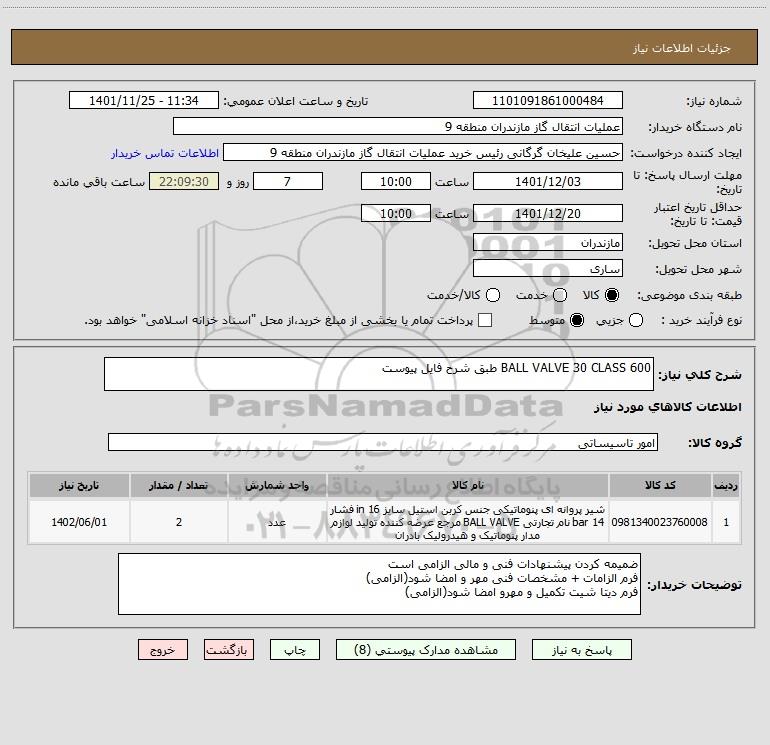Click the جزئیات اطلاعات نیاز header title
Image resolution: width=770 pixels, height=745 pixels.
click(x=682, y=48)
